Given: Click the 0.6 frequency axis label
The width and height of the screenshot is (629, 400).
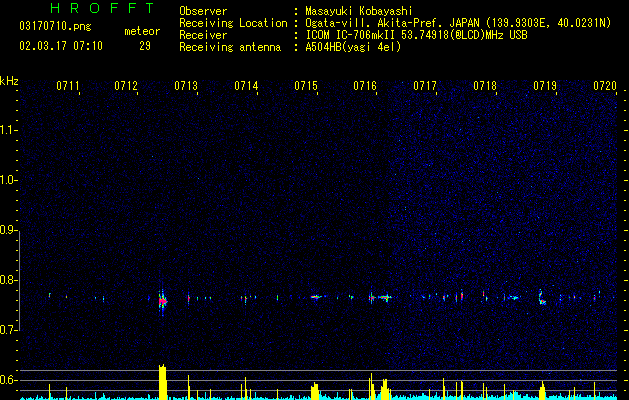Looking at the screenshot, I should (9, 380).
